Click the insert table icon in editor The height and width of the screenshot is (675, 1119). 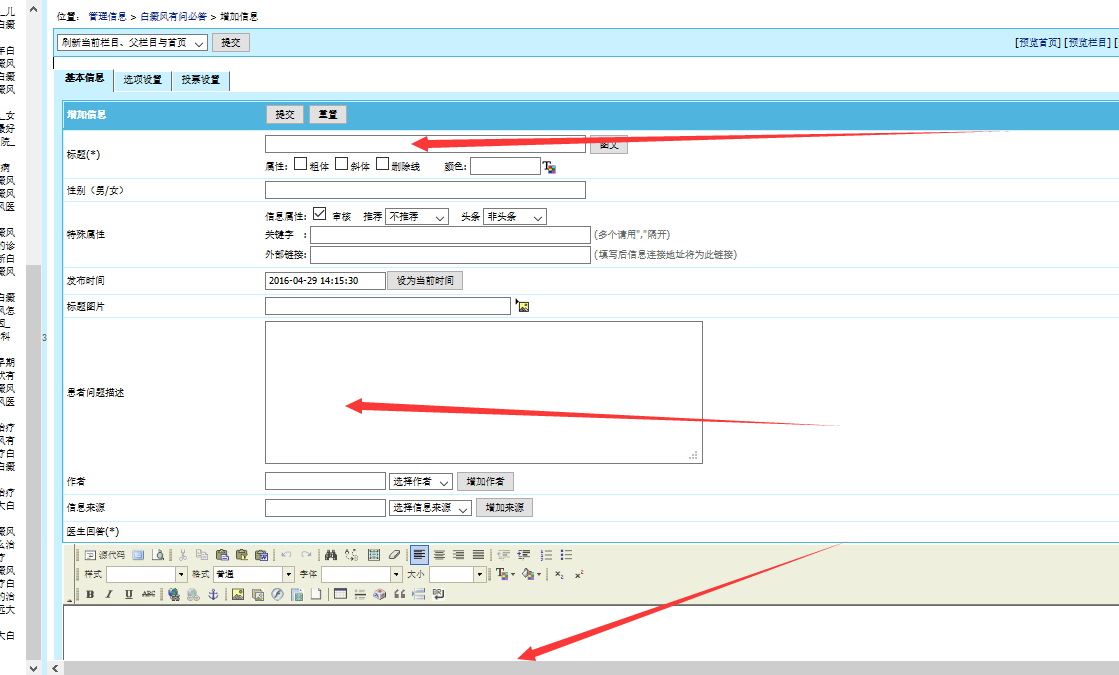click(x=340, y=594)
